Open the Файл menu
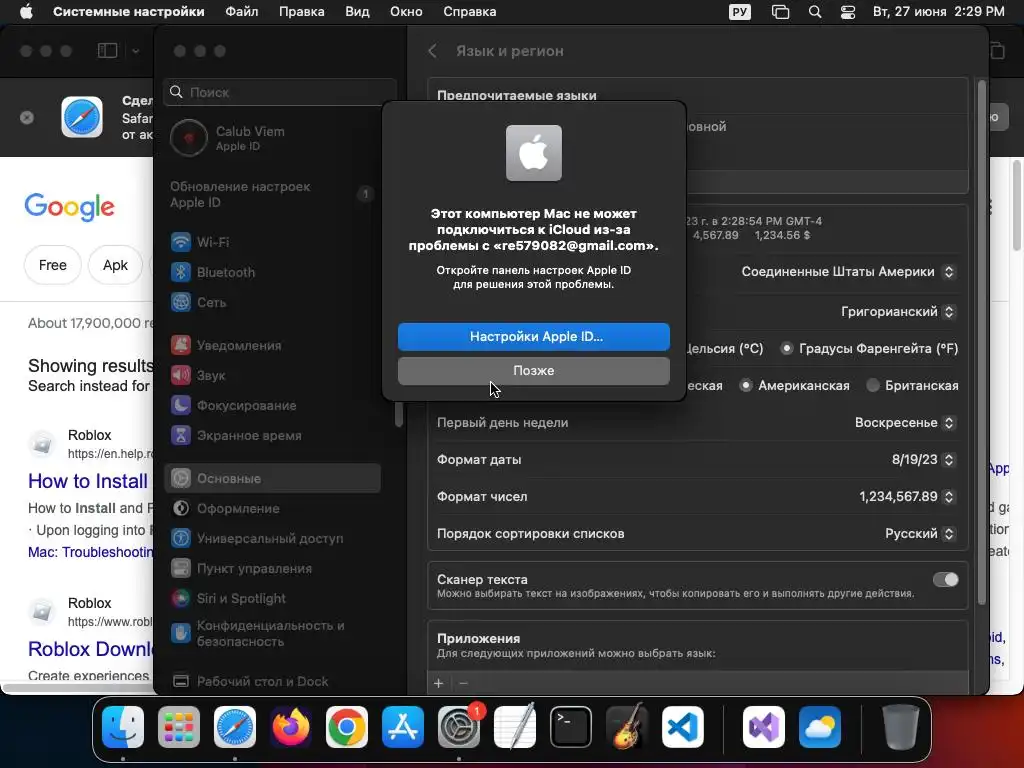 (242, 12)
